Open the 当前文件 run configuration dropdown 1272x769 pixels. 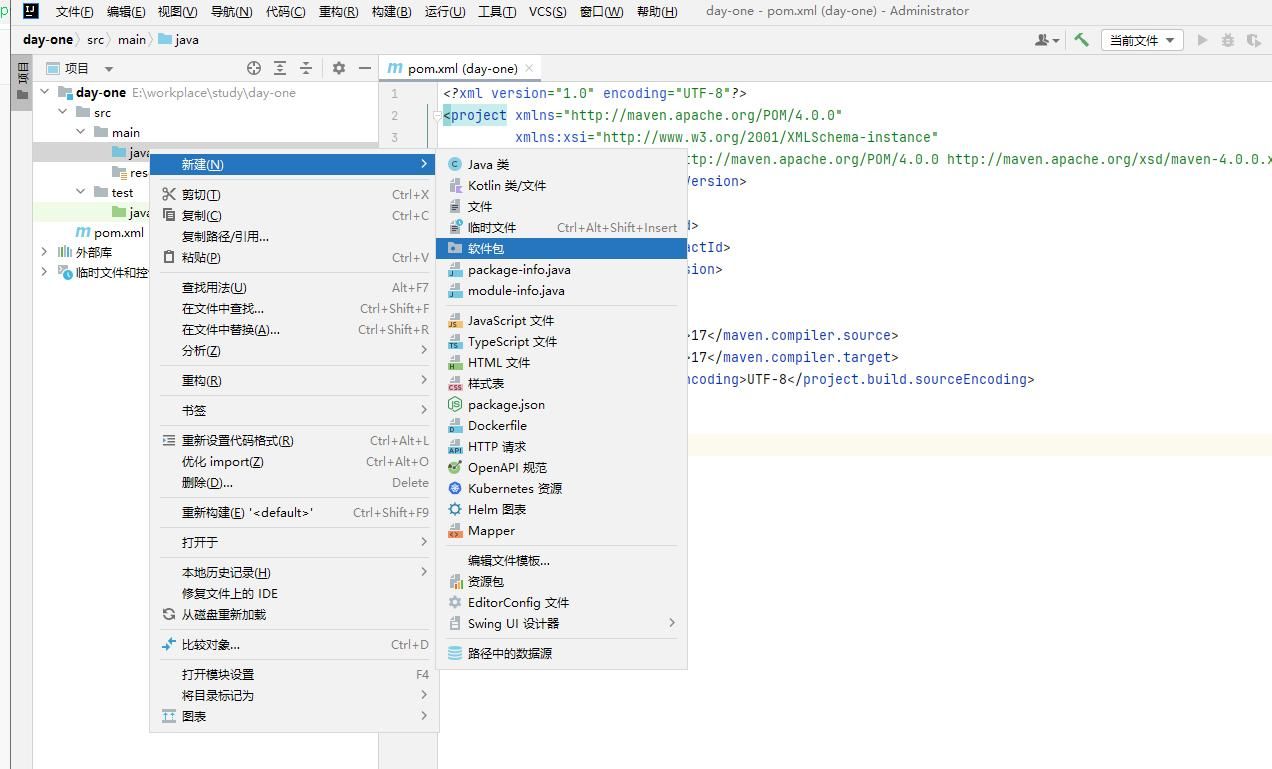[x=1142, y=40]
